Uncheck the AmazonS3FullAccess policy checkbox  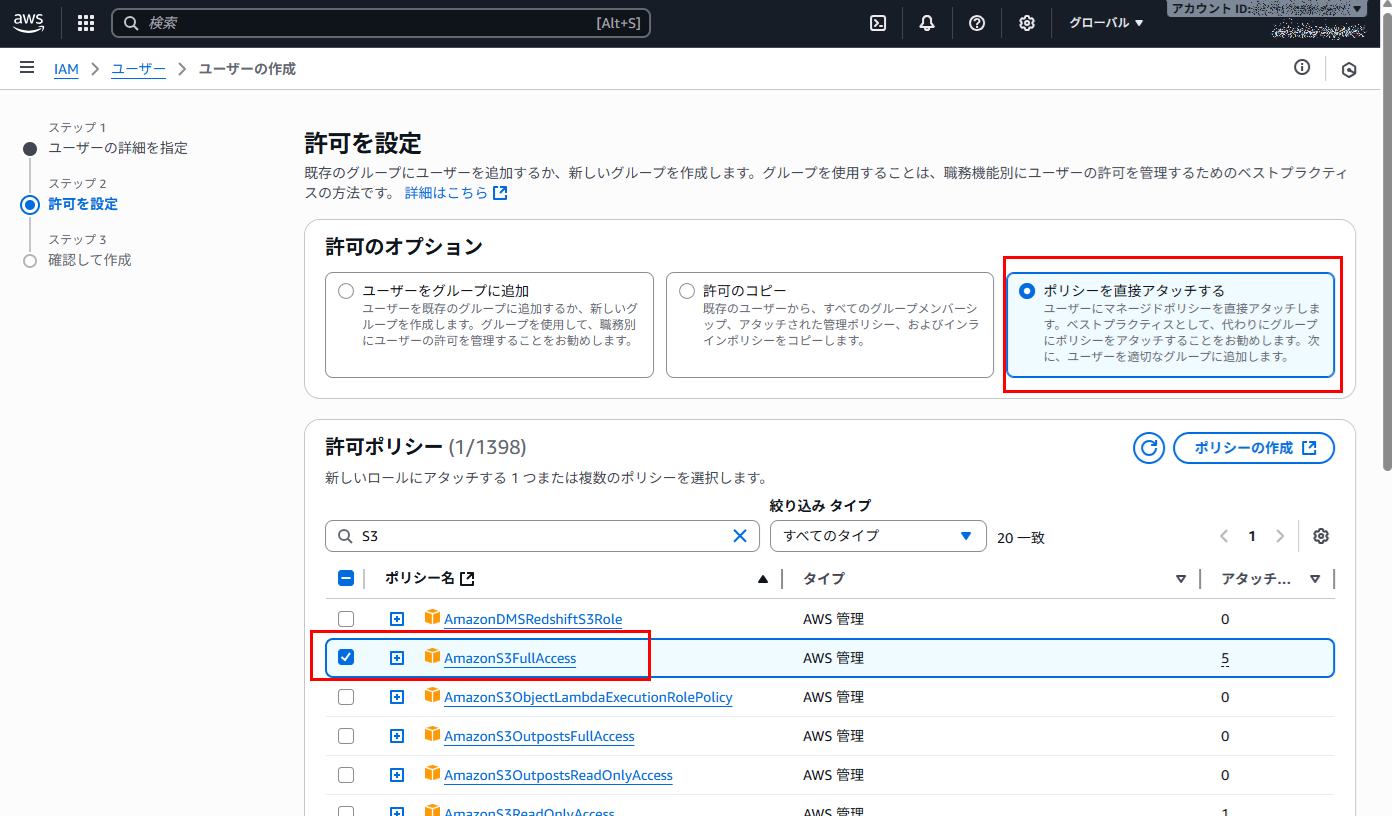tap(346, 658)
